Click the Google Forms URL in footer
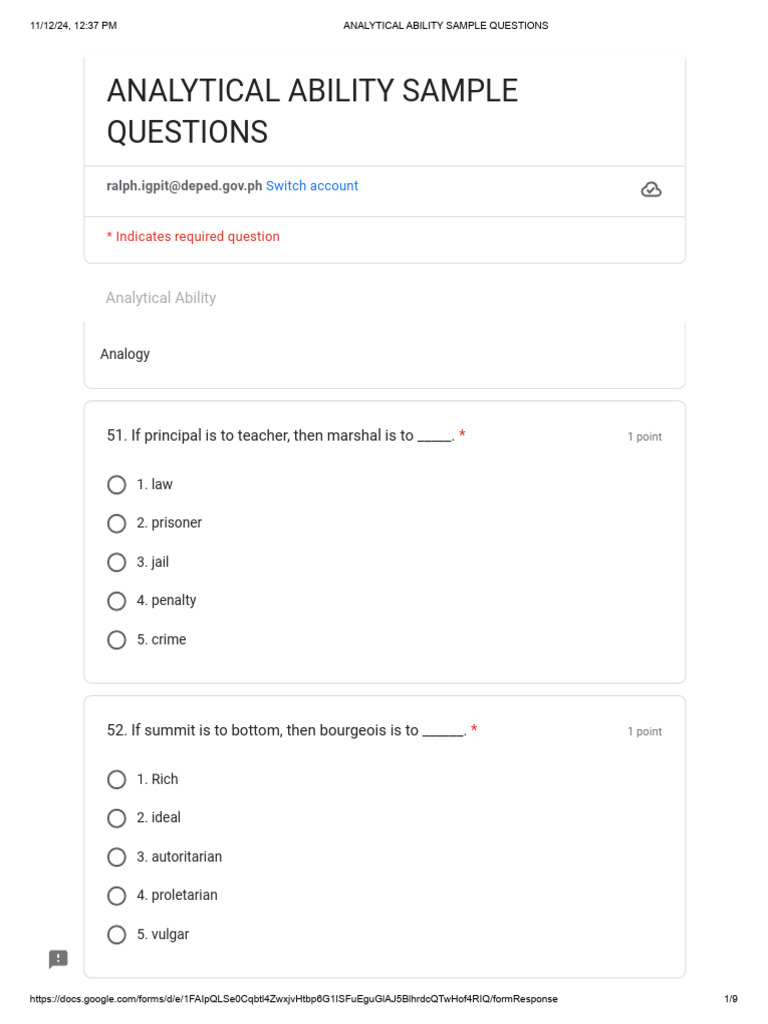Screen dimensions: 768x1024 click(294, 999)
